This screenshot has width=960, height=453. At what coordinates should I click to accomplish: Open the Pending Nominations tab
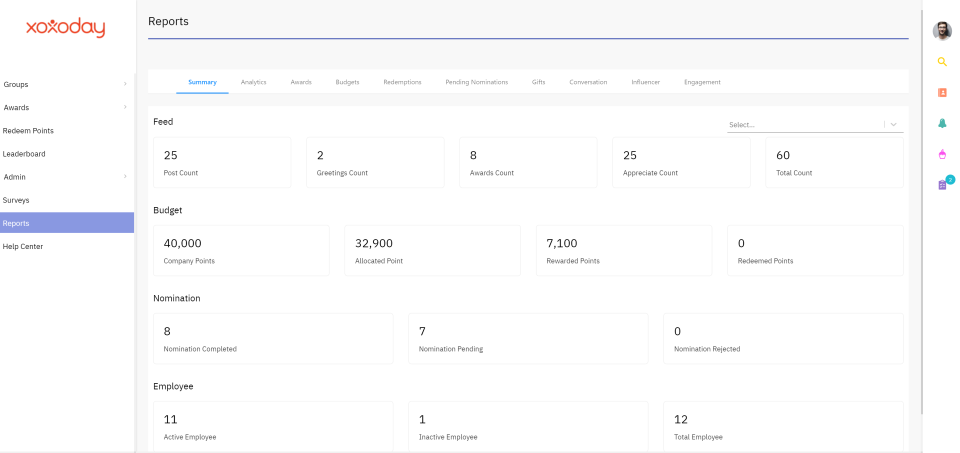point(476,82)
